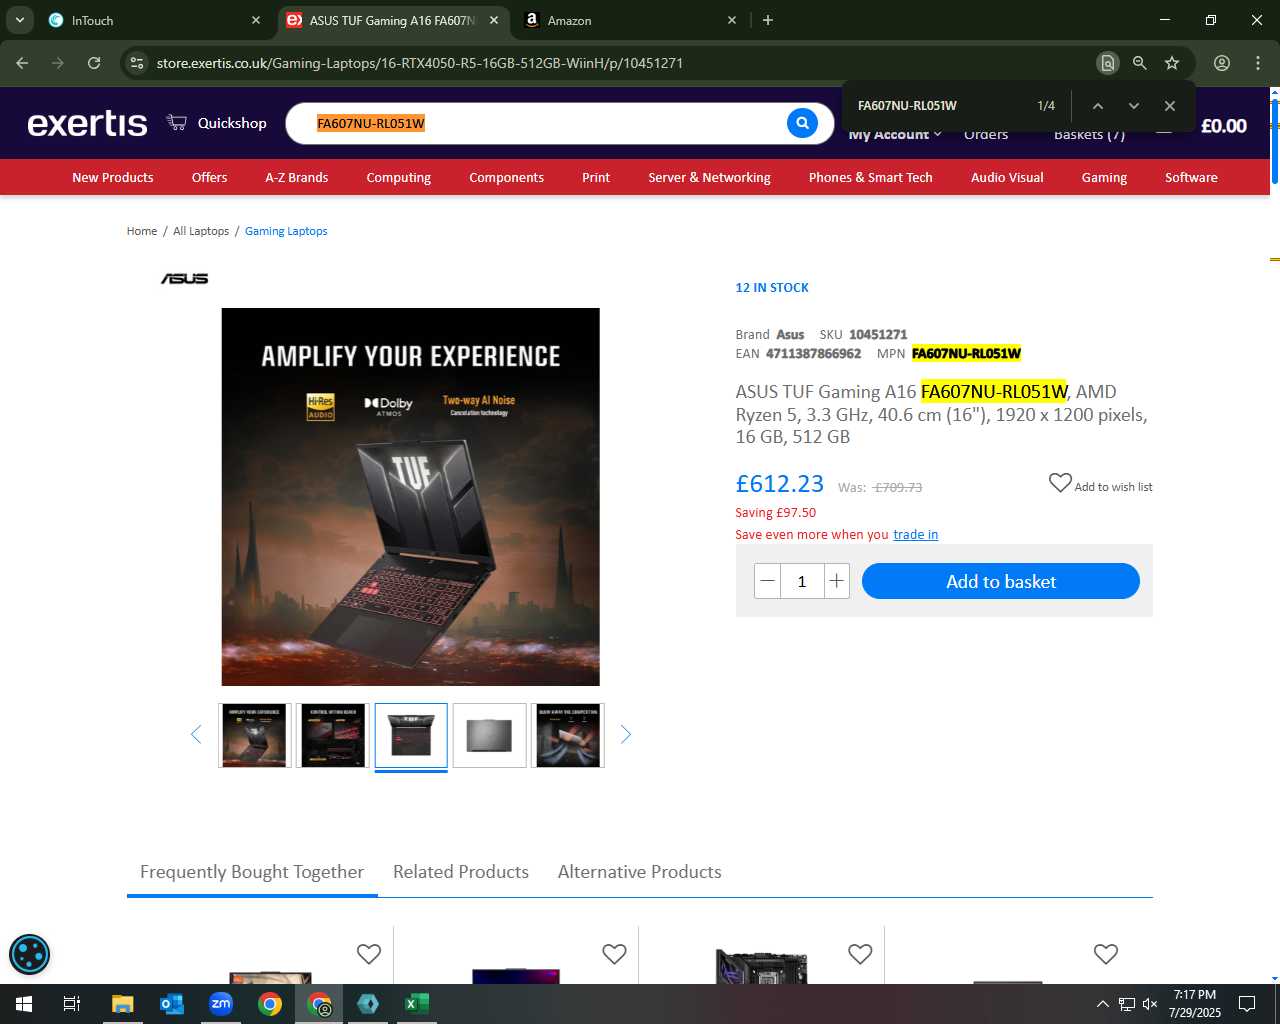Open Related Products tab
Viewport: 1280px width, 1024px height.
coord(461,872)
